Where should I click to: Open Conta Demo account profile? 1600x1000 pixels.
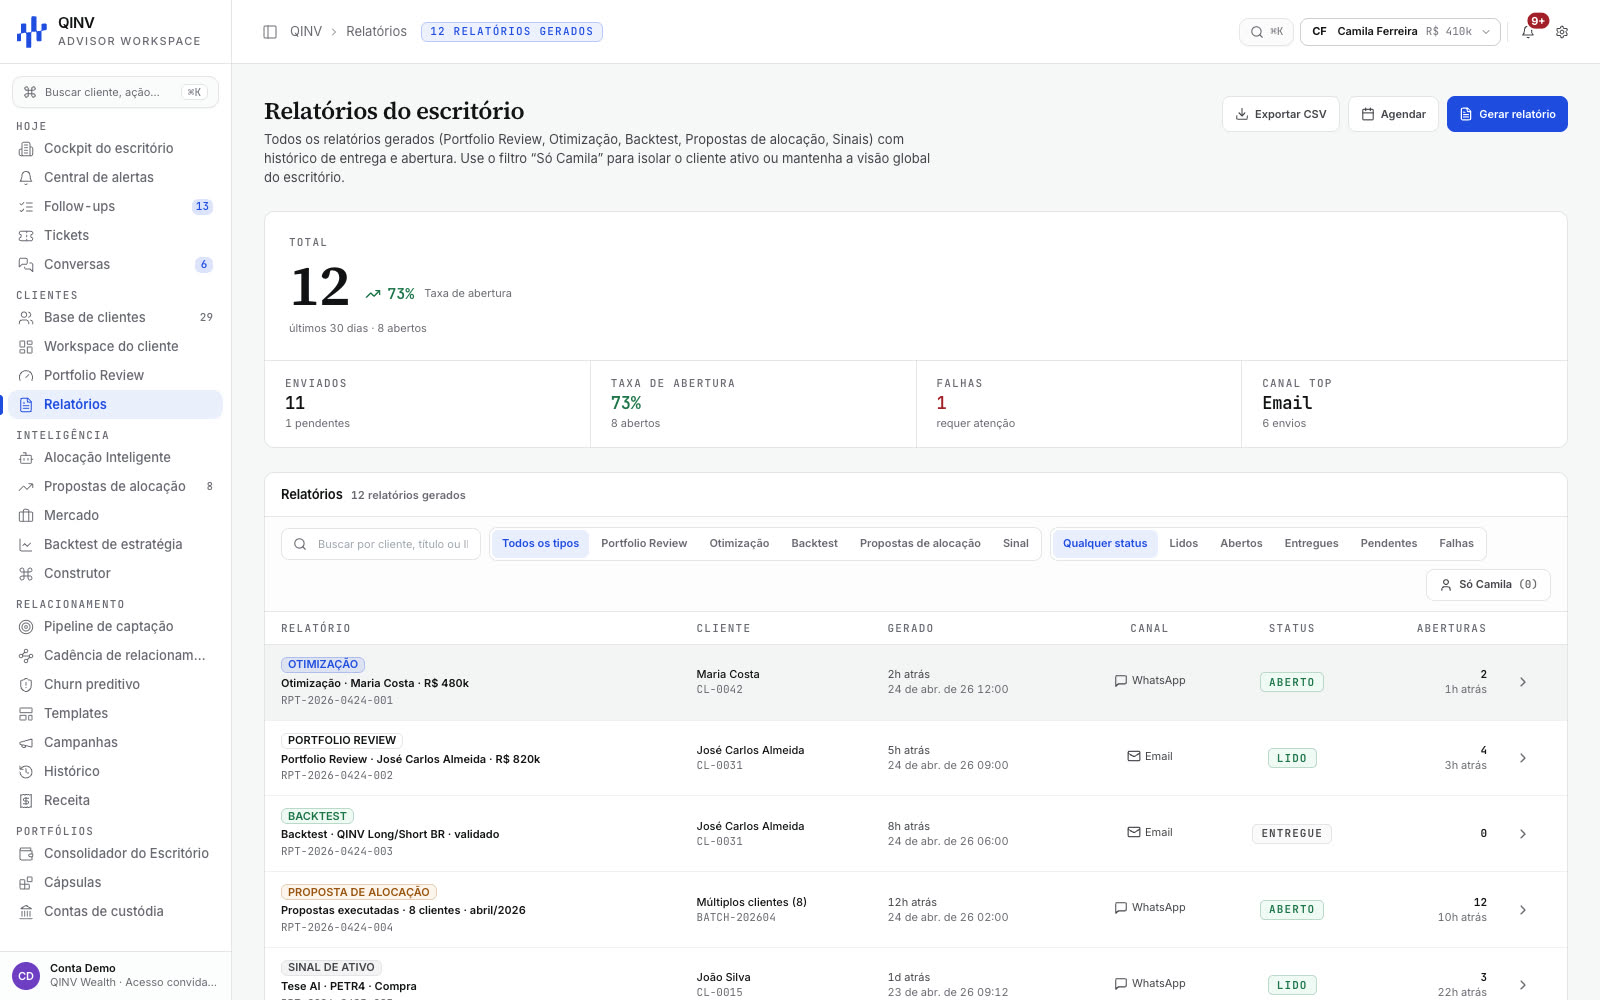tap(115, 975)
